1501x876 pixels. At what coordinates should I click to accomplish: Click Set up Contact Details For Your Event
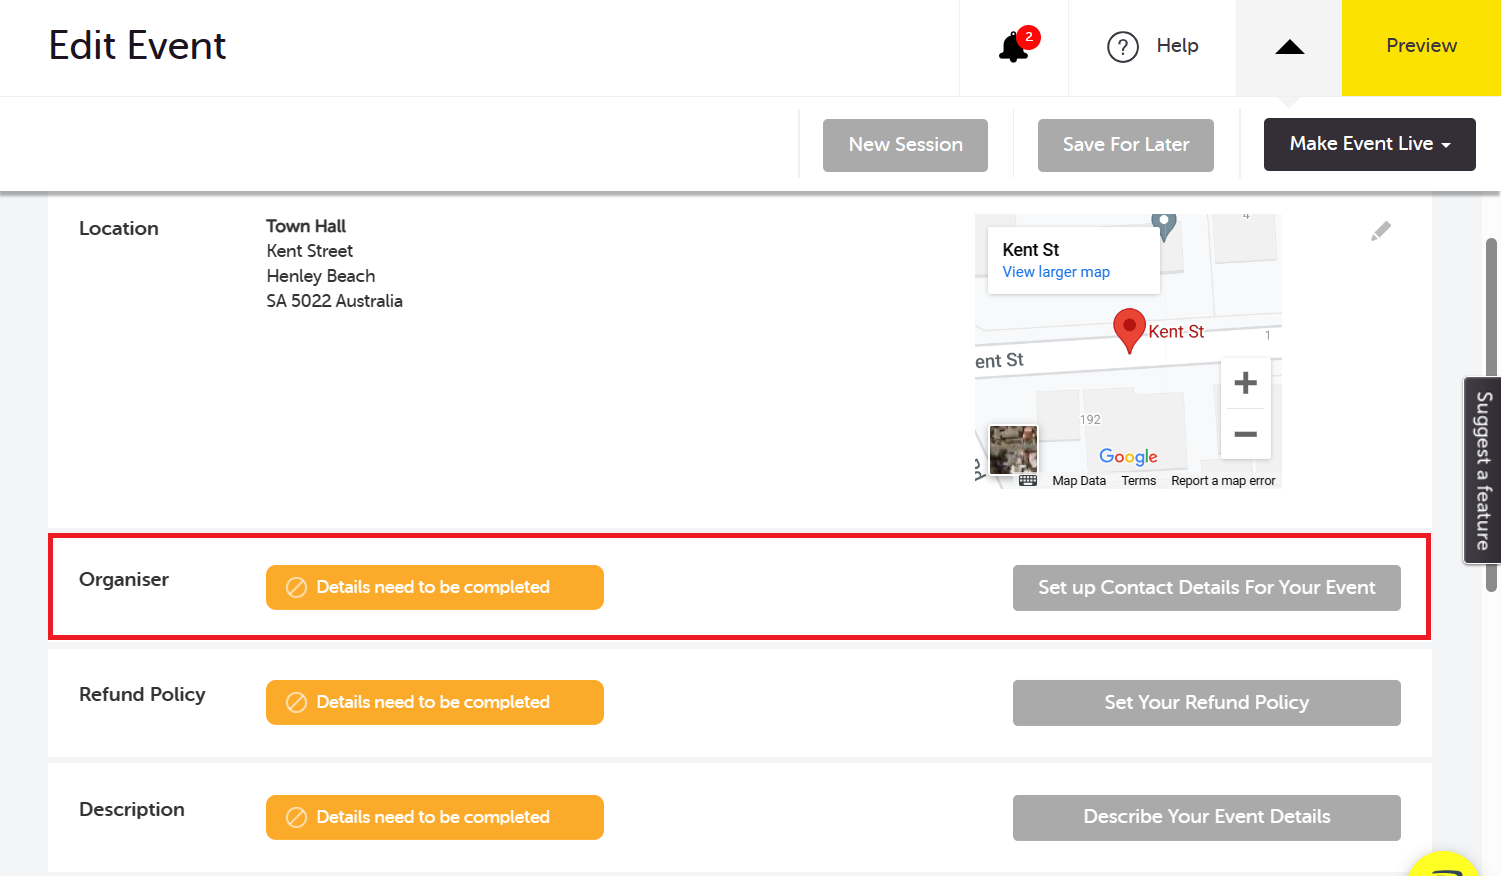tap(1206, 588)
